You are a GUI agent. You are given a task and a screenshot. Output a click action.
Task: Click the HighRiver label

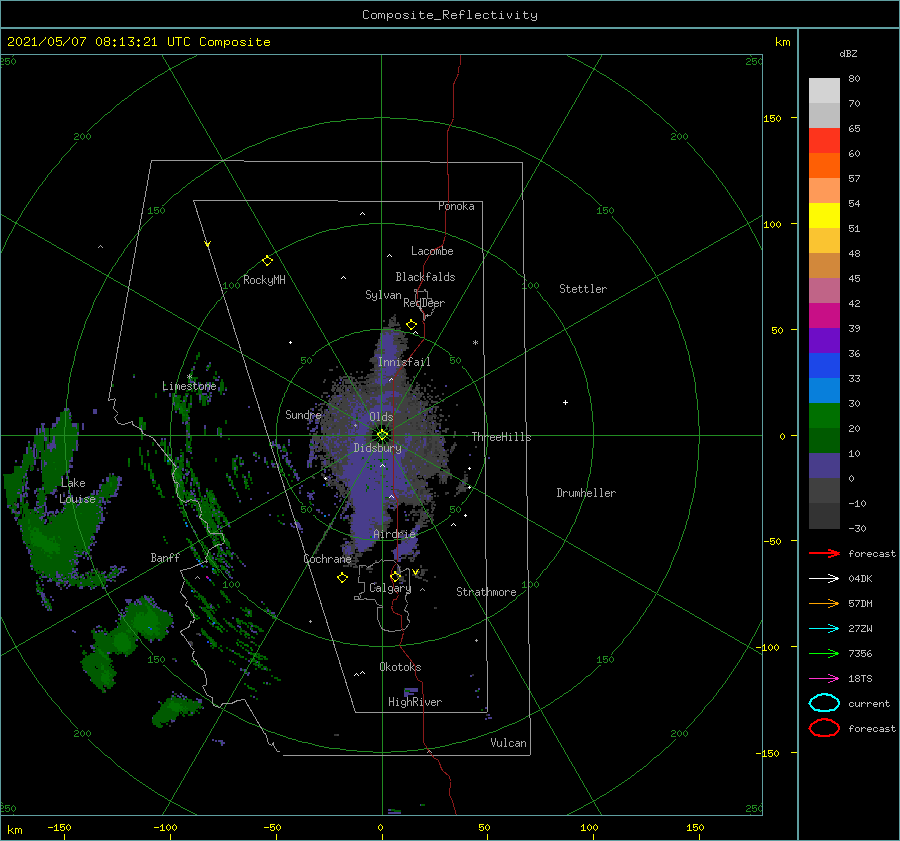coord(415,702)
